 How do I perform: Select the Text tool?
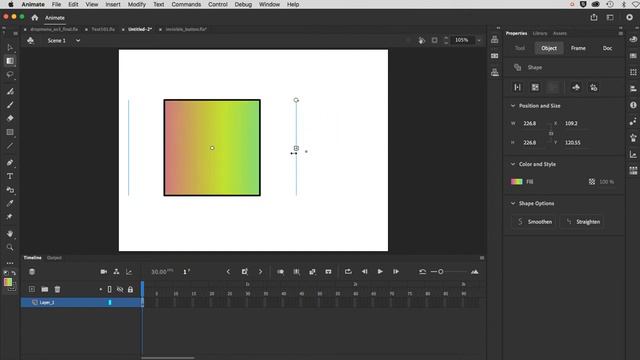coord(10,176)
